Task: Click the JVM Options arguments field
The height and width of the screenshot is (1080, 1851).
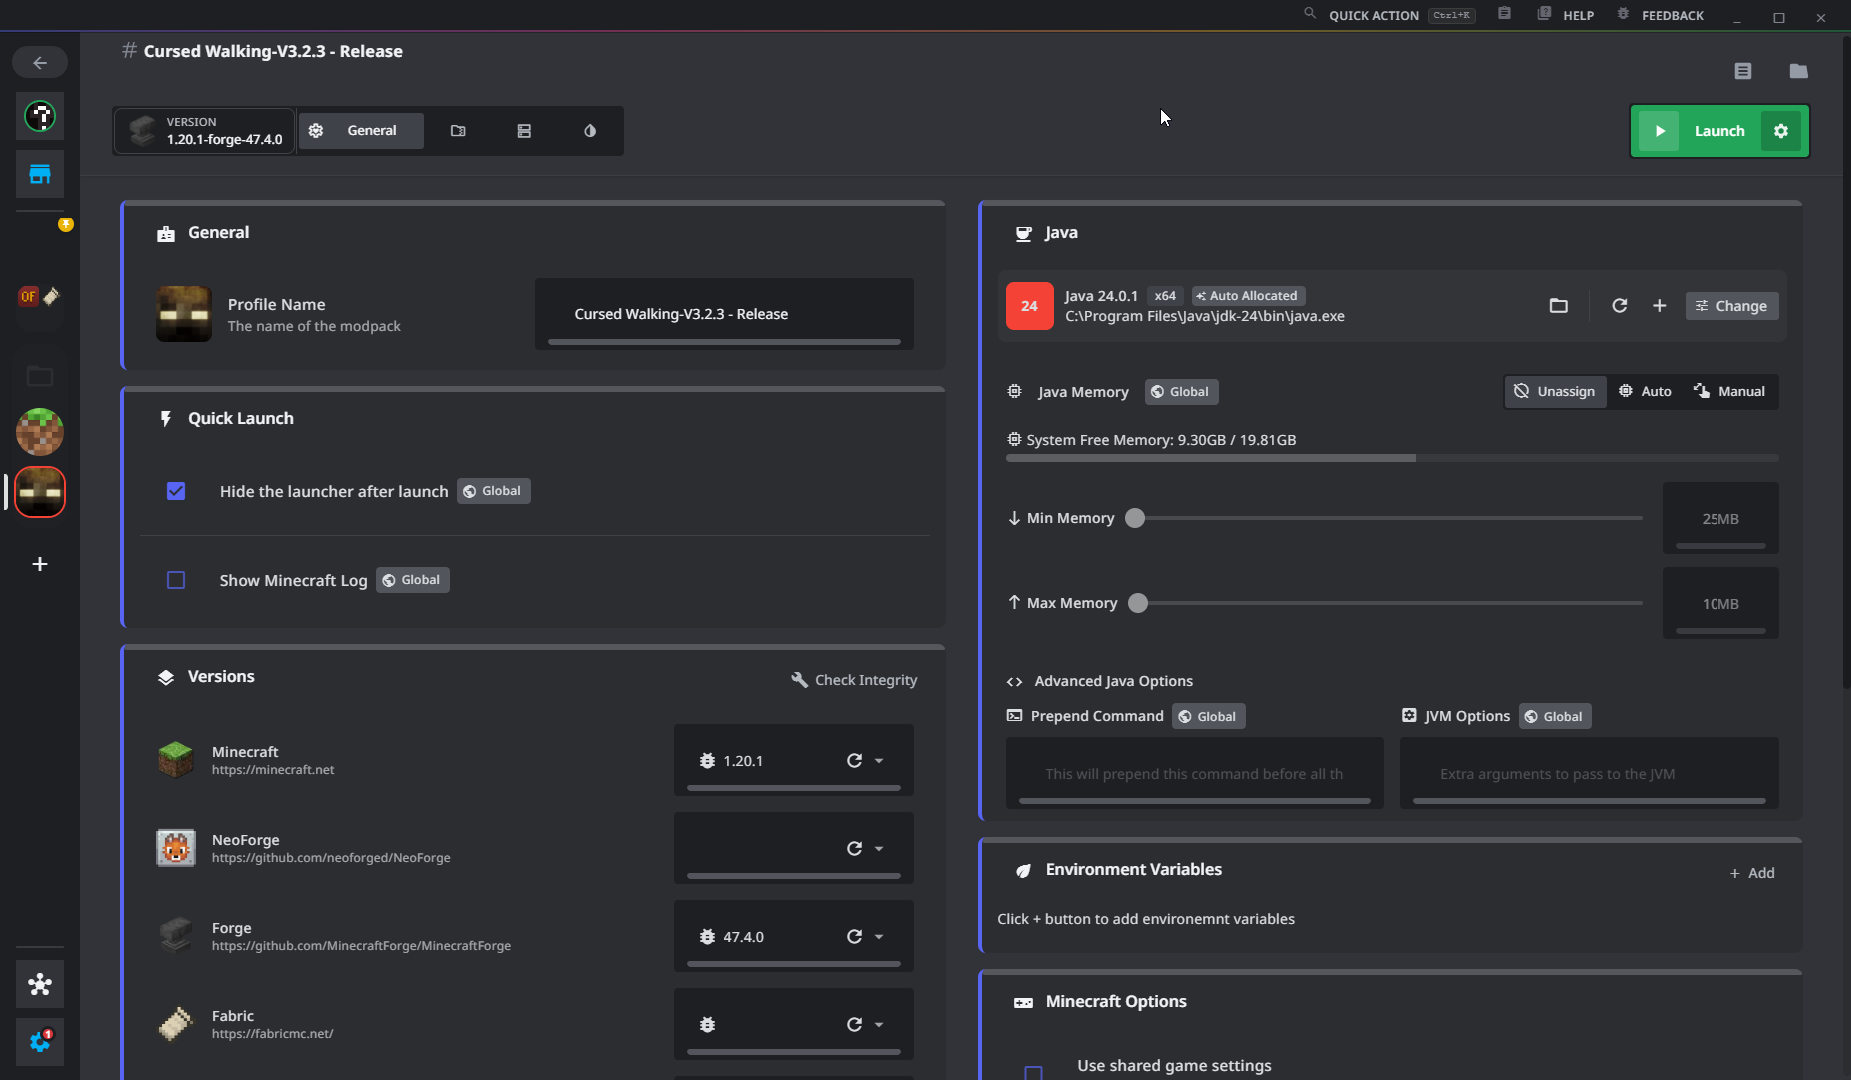Action: pyautogui.click(x=1589, y=773)
